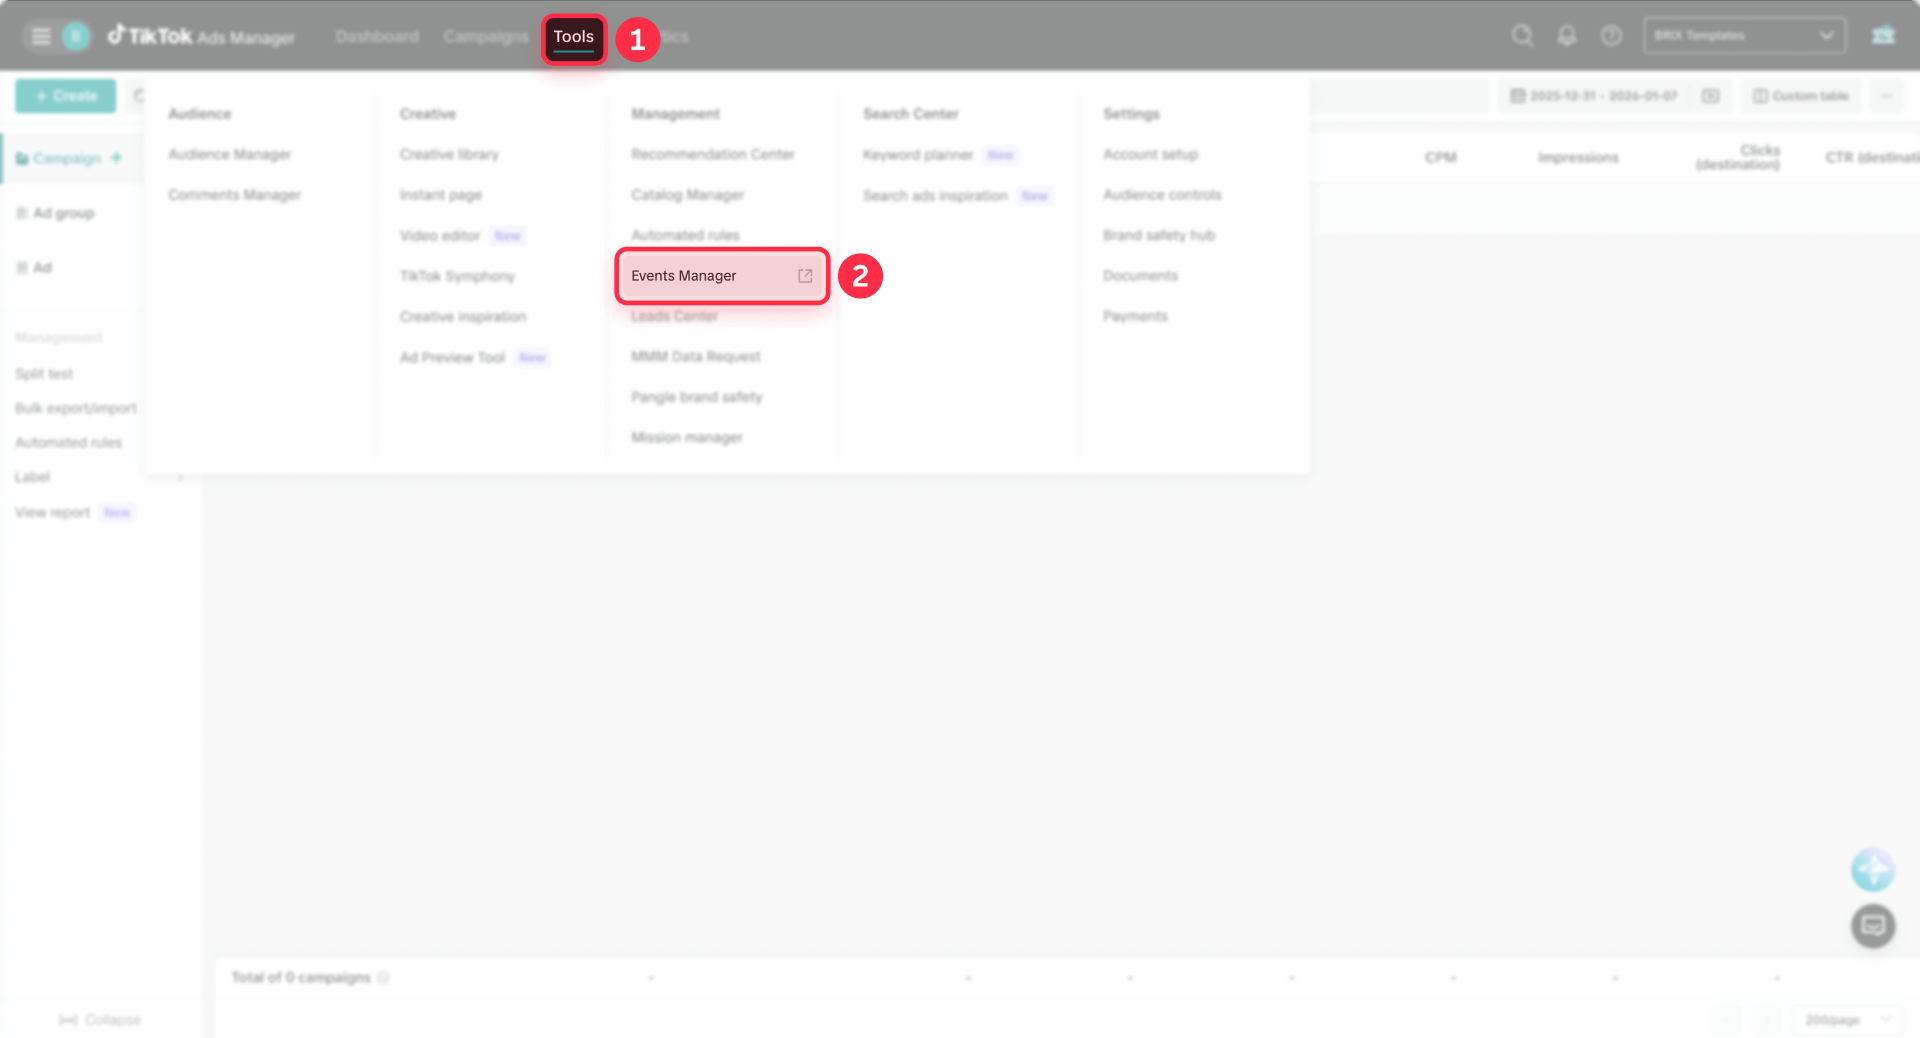1920x1038 pixels.
Task: Switch to the Dashboard tab
Action: [377, 36]
